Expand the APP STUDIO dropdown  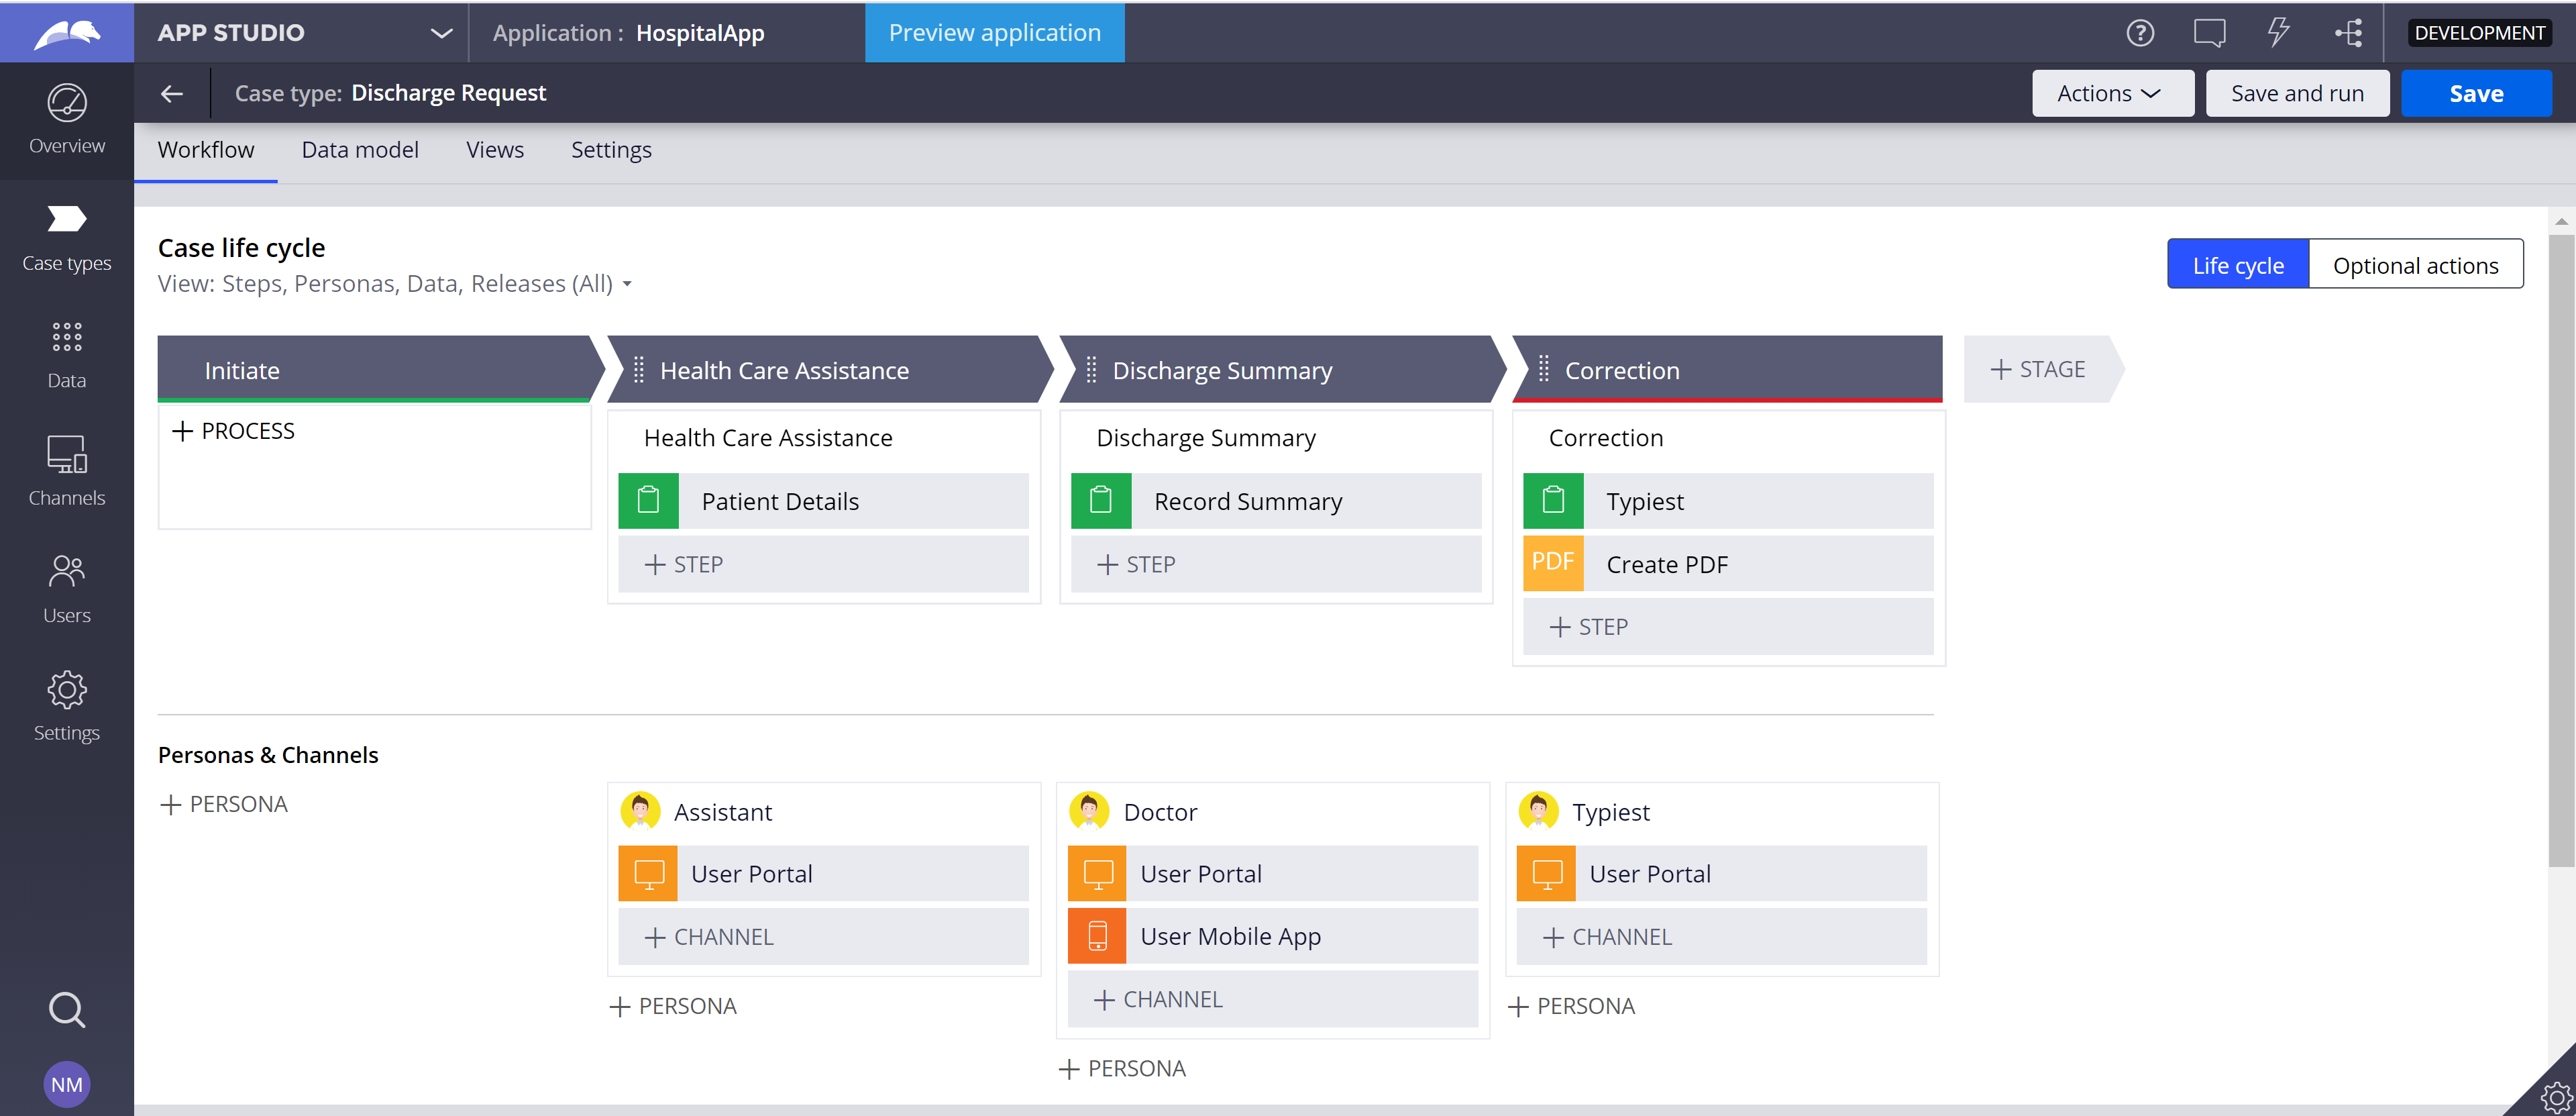[441, 33]
